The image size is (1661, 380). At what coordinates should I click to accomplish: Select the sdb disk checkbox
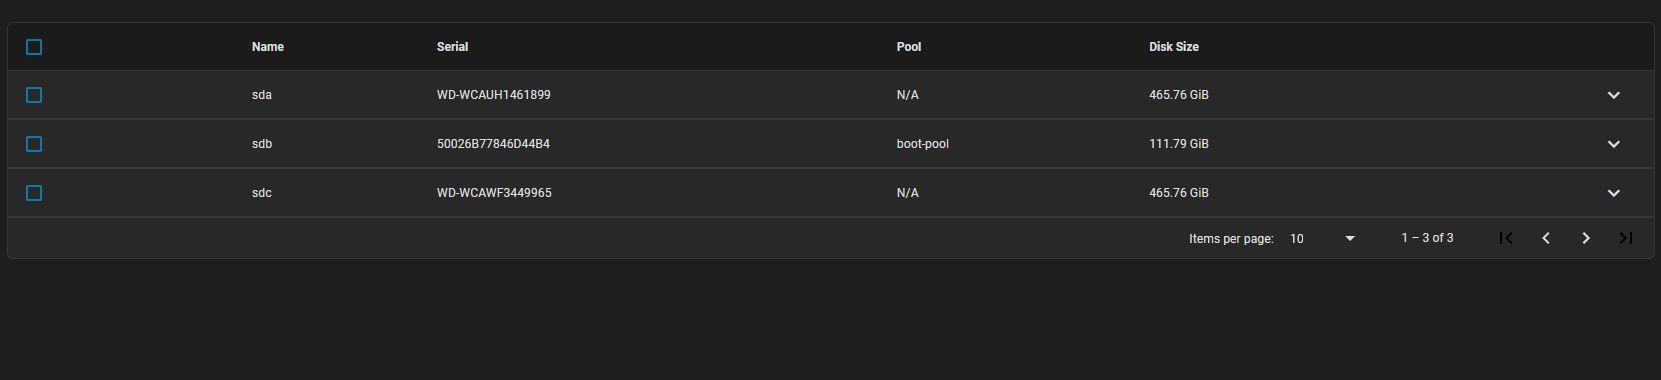(34, 144)
